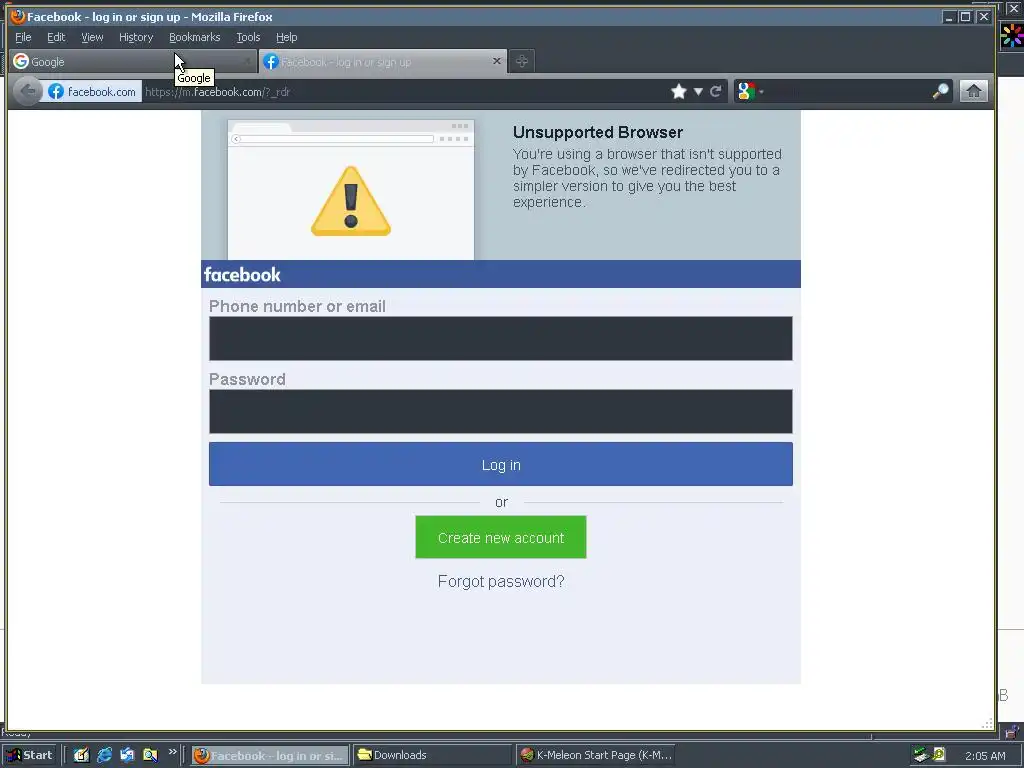Click first quick launch icon beside Start
The height and width of the screenshot is (768, 1024).
tap(81, 755)
